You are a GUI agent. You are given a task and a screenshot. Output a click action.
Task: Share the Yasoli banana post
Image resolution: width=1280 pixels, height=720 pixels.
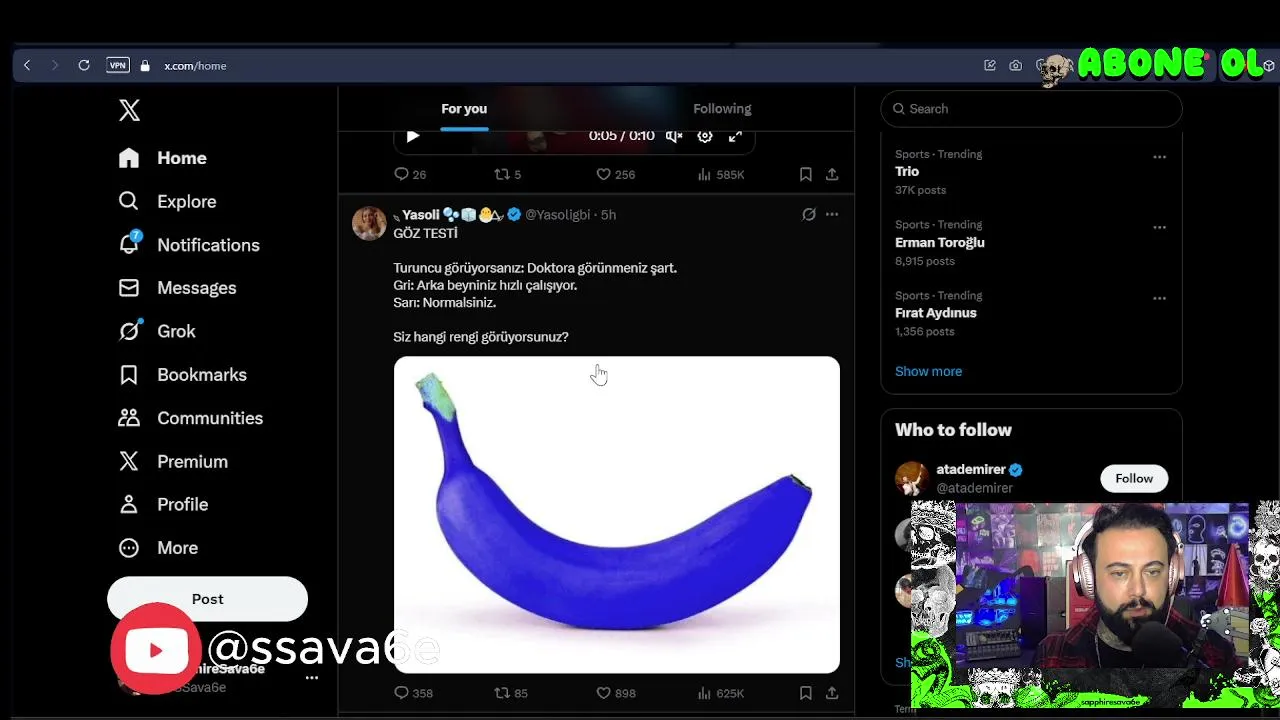832,692
